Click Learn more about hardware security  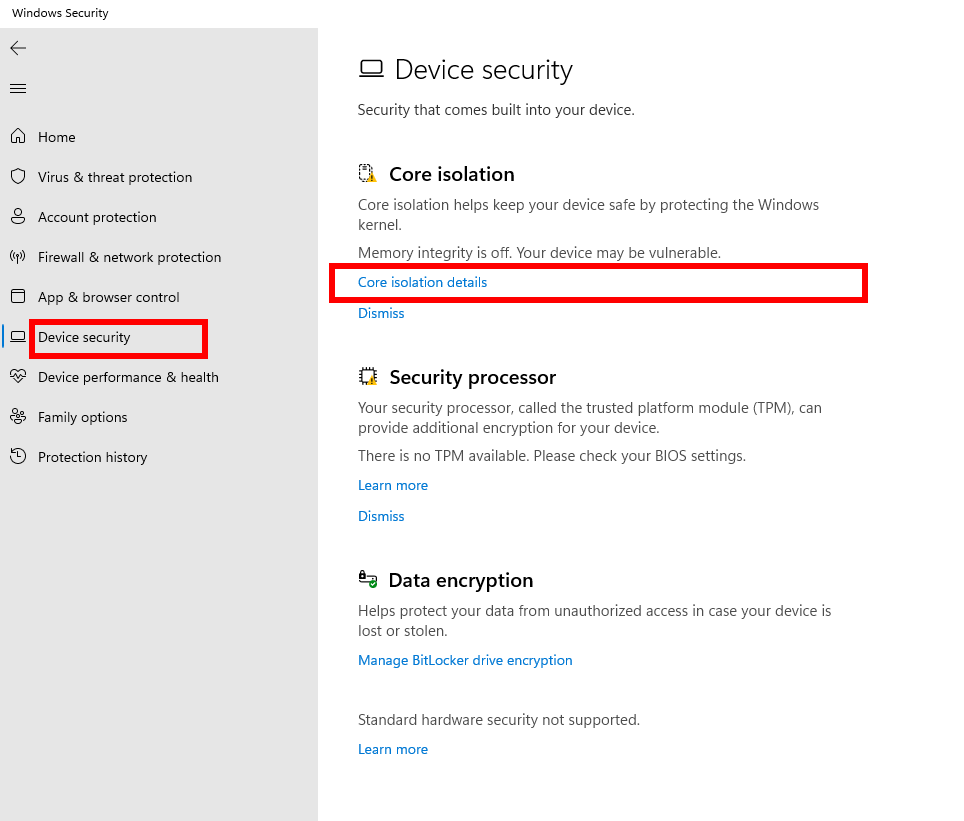(393, 750)
